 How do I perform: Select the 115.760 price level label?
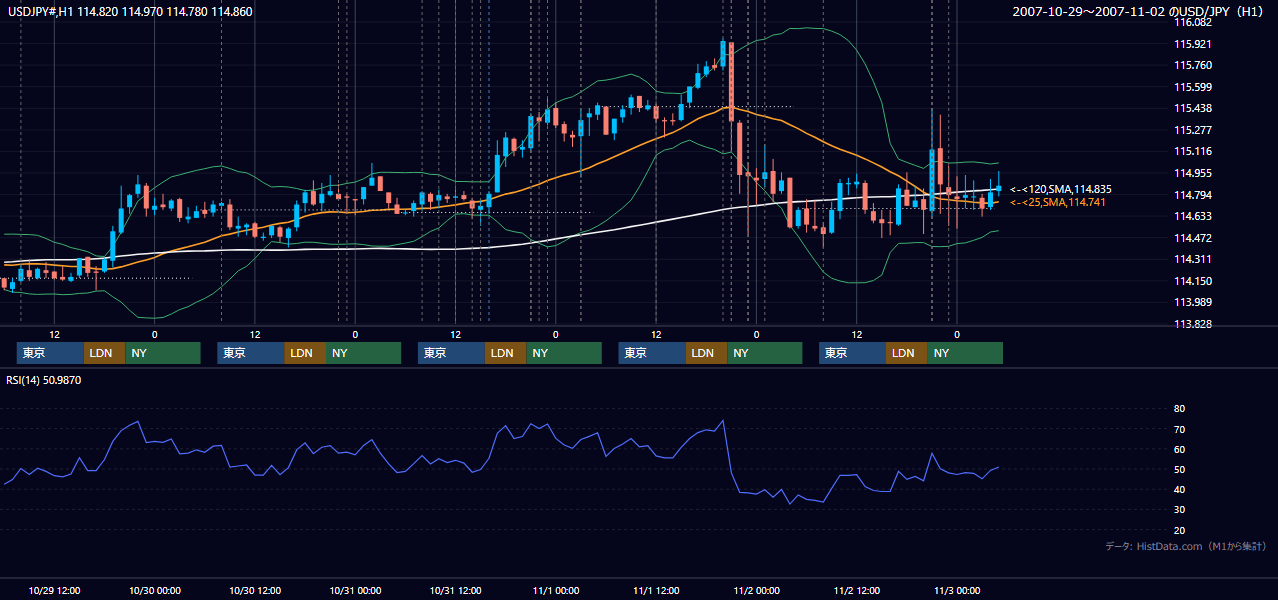coord(1194,65)
